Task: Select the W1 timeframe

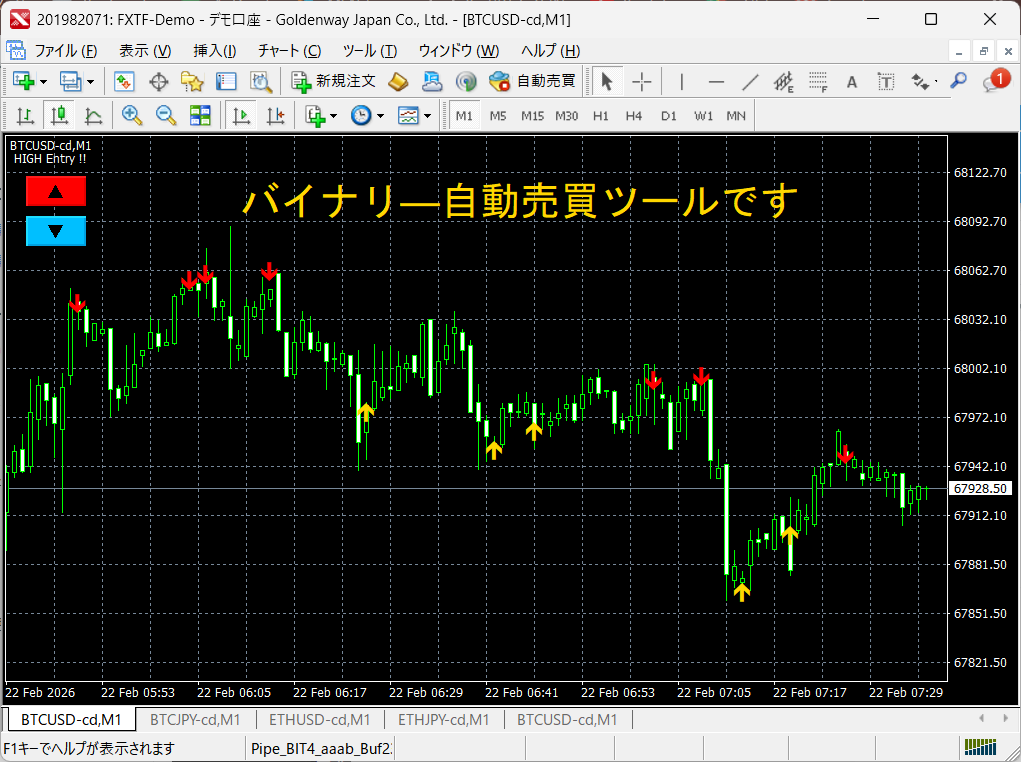Action: pos(703,116)
